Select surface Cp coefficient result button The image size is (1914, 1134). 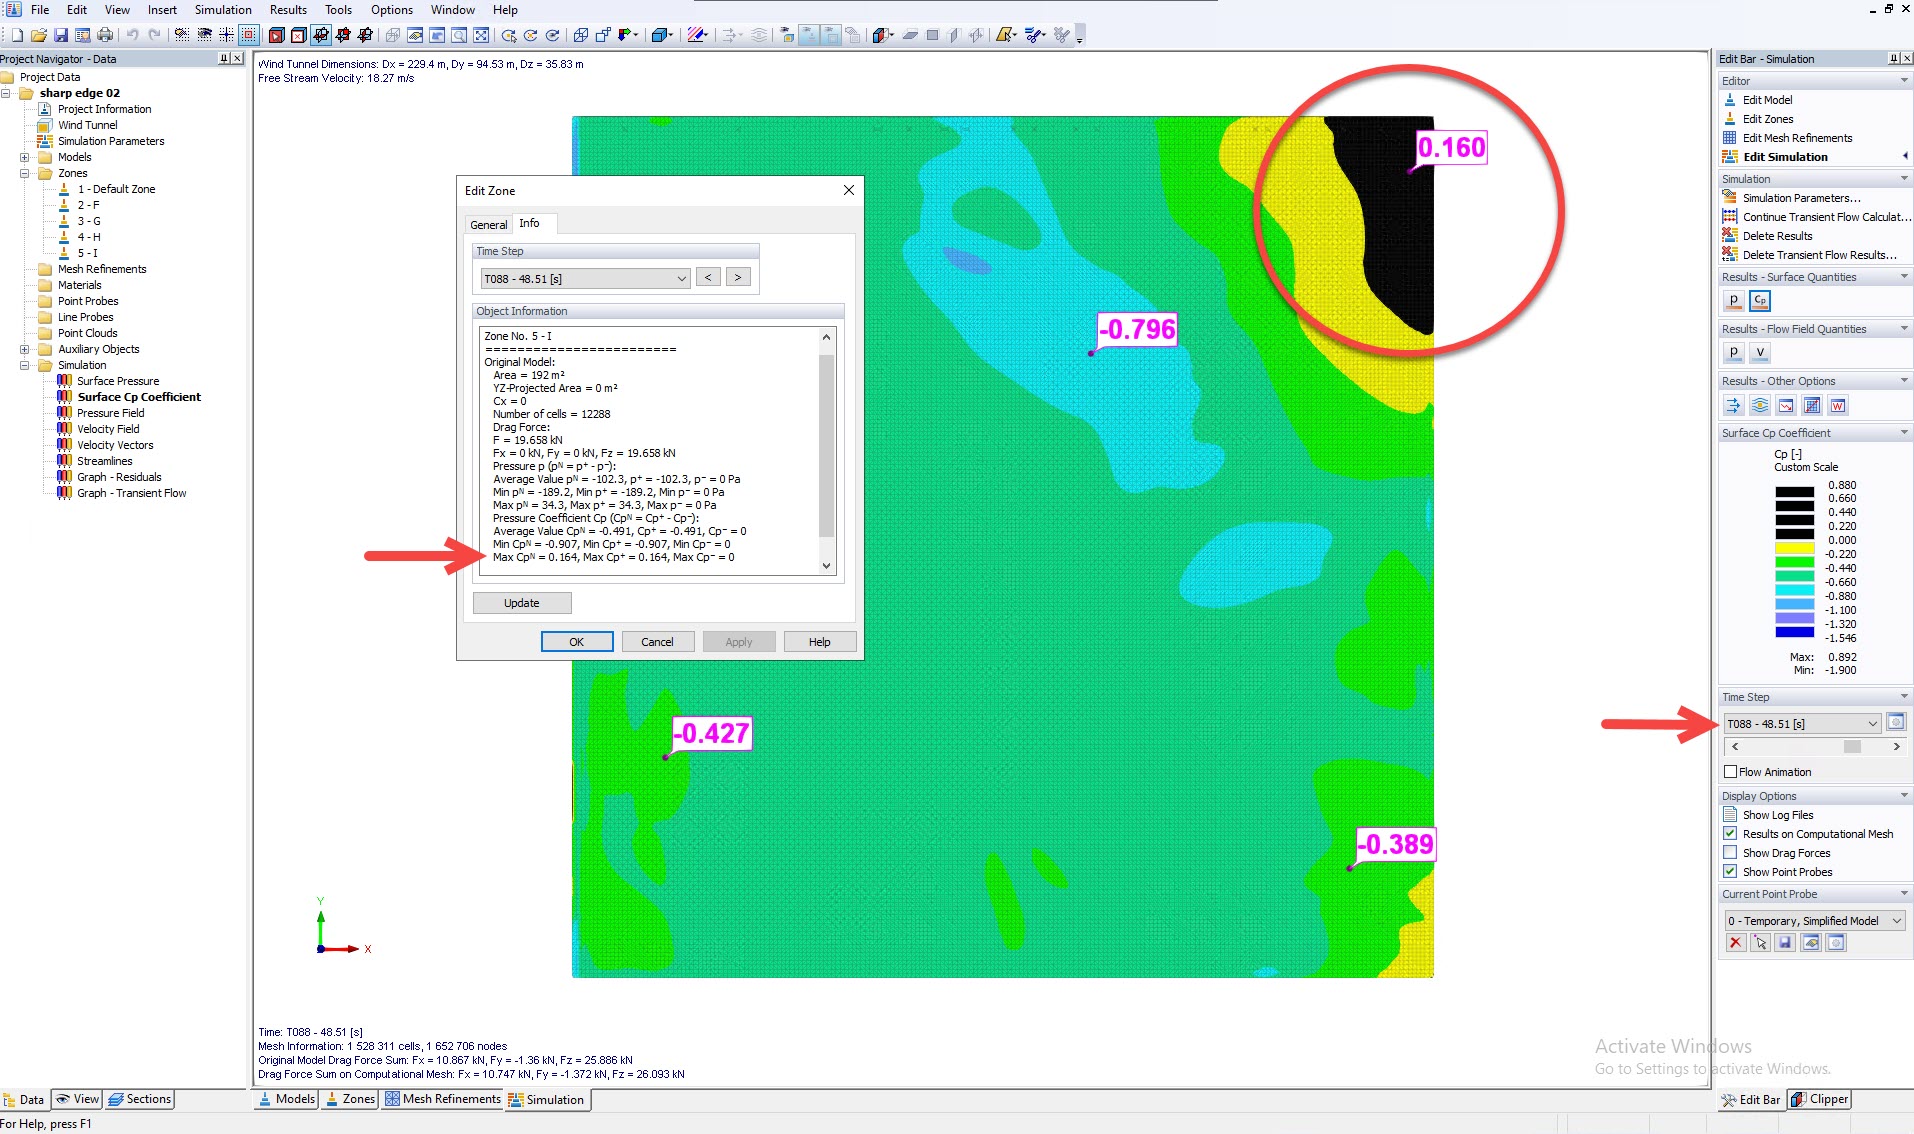coord(1760,300)
